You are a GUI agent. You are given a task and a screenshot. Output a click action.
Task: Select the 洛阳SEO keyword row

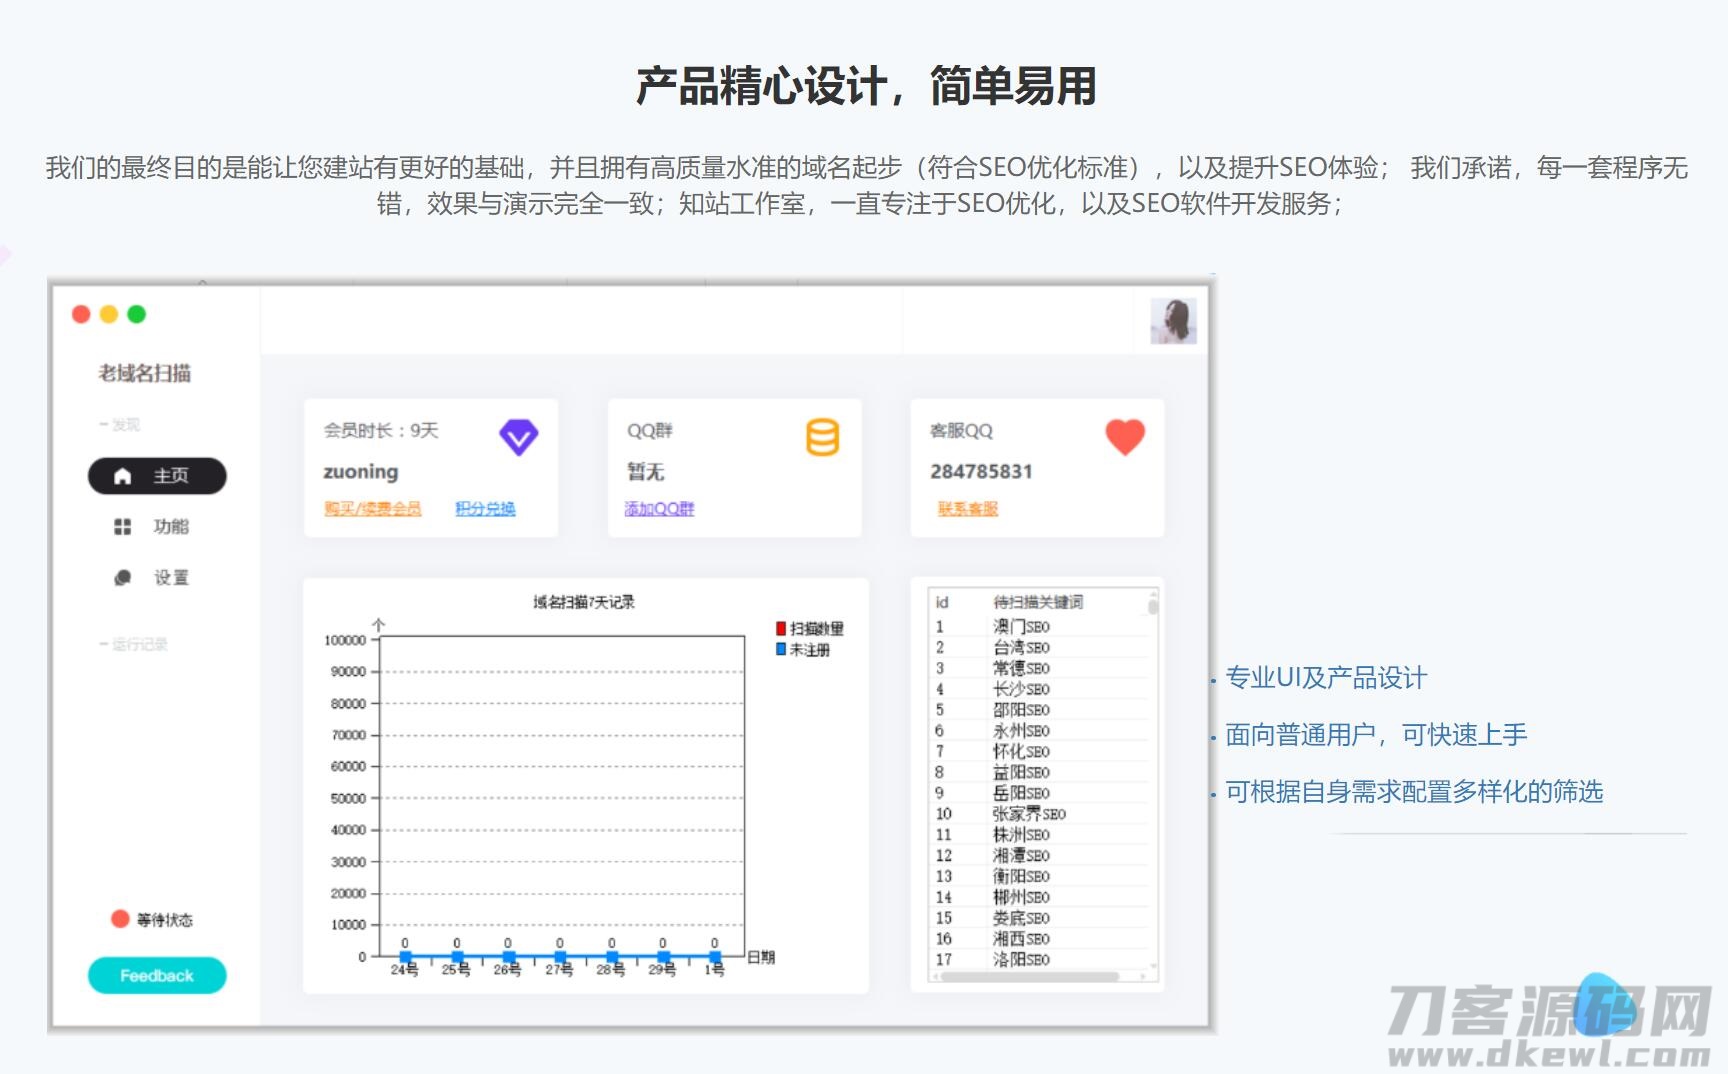click(1038, 960)
